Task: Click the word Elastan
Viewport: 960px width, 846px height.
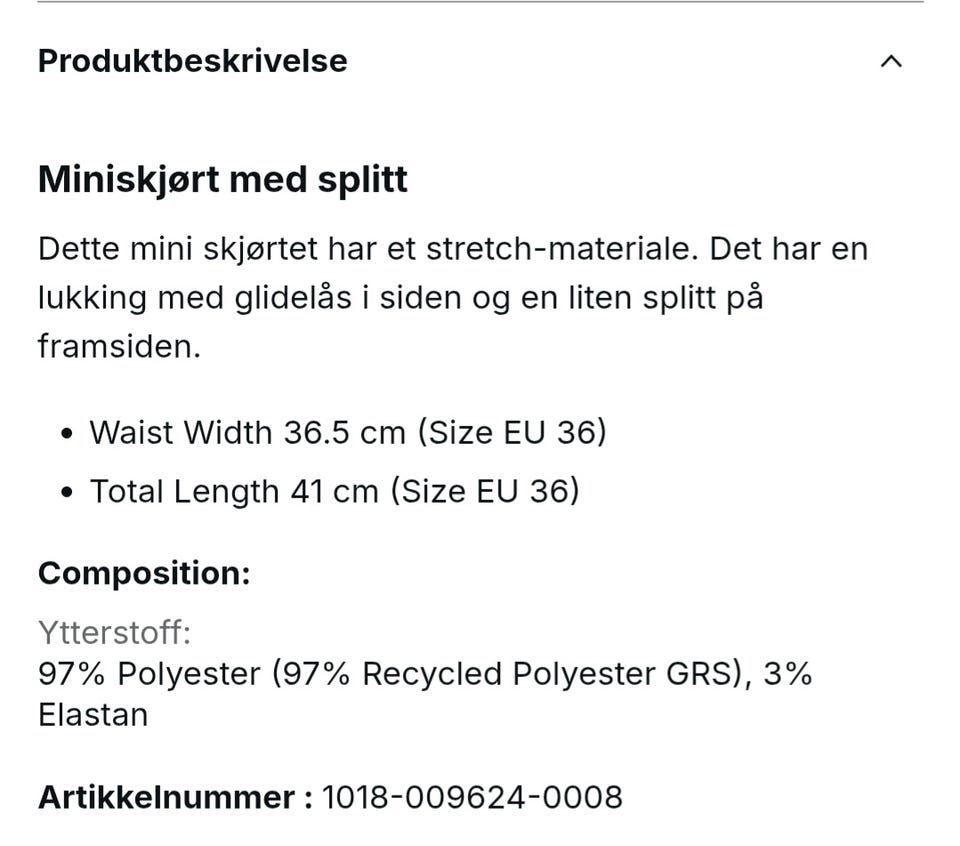Action: pos(93,715)
